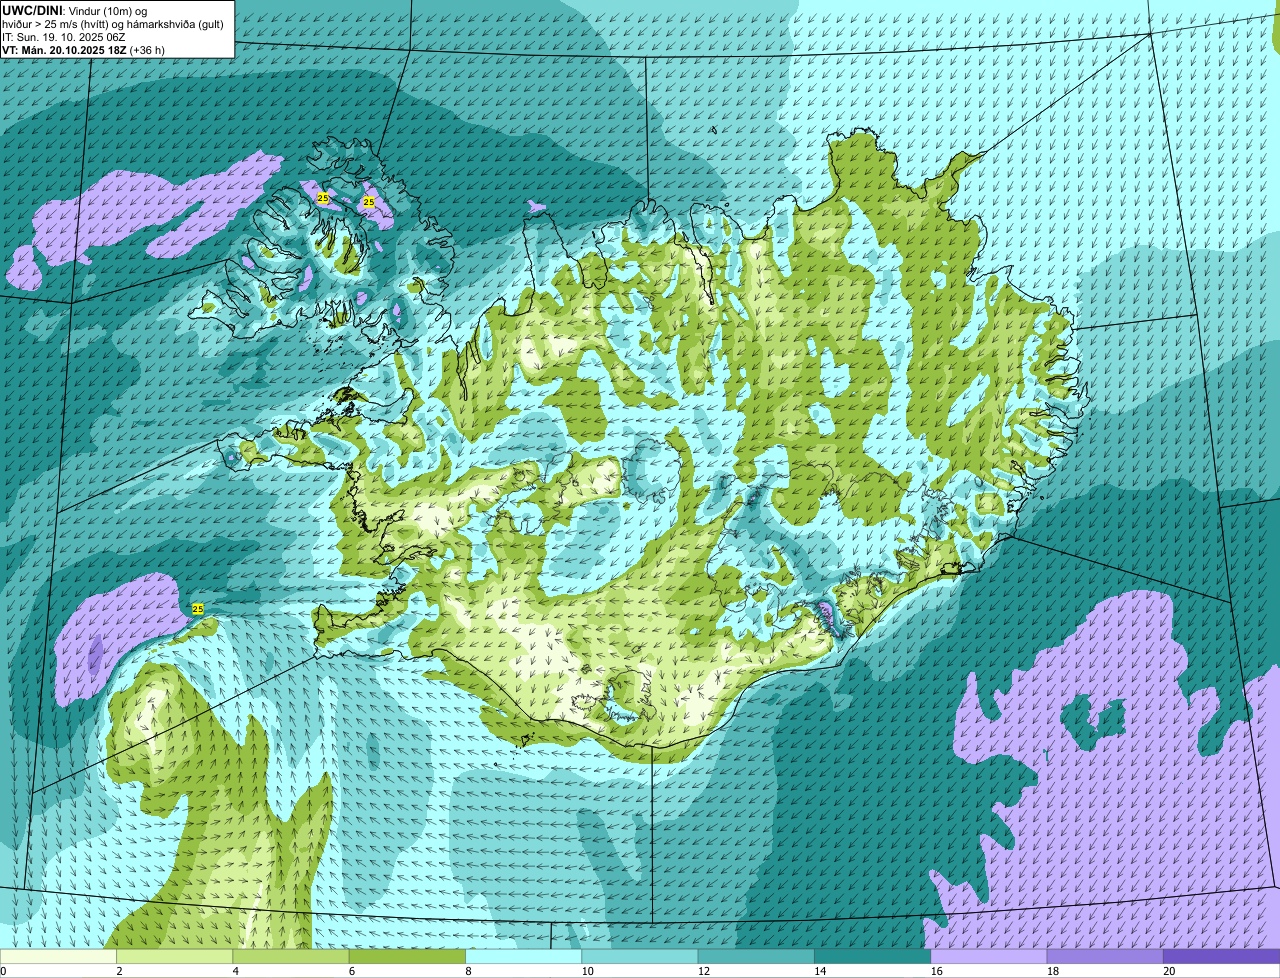The width and height of the screenshot is (1280, 978).
Task: Click the scale label '2' under the legend
Action: [x=119, y=971]
